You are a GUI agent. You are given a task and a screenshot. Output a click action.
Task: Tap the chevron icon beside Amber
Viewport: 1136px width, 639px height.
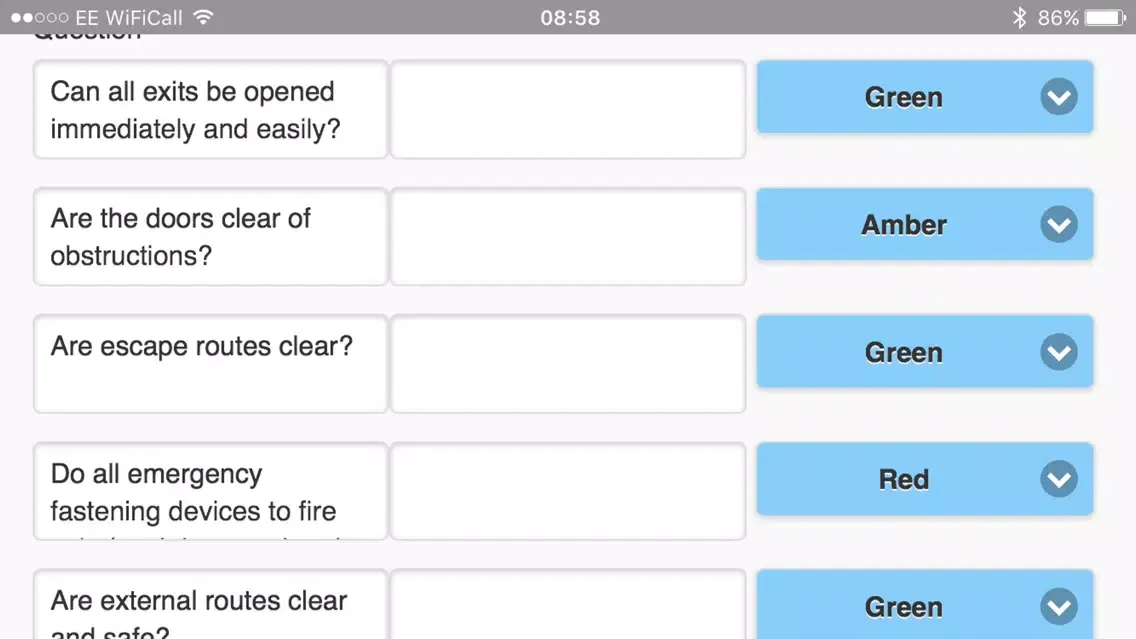1058,224
